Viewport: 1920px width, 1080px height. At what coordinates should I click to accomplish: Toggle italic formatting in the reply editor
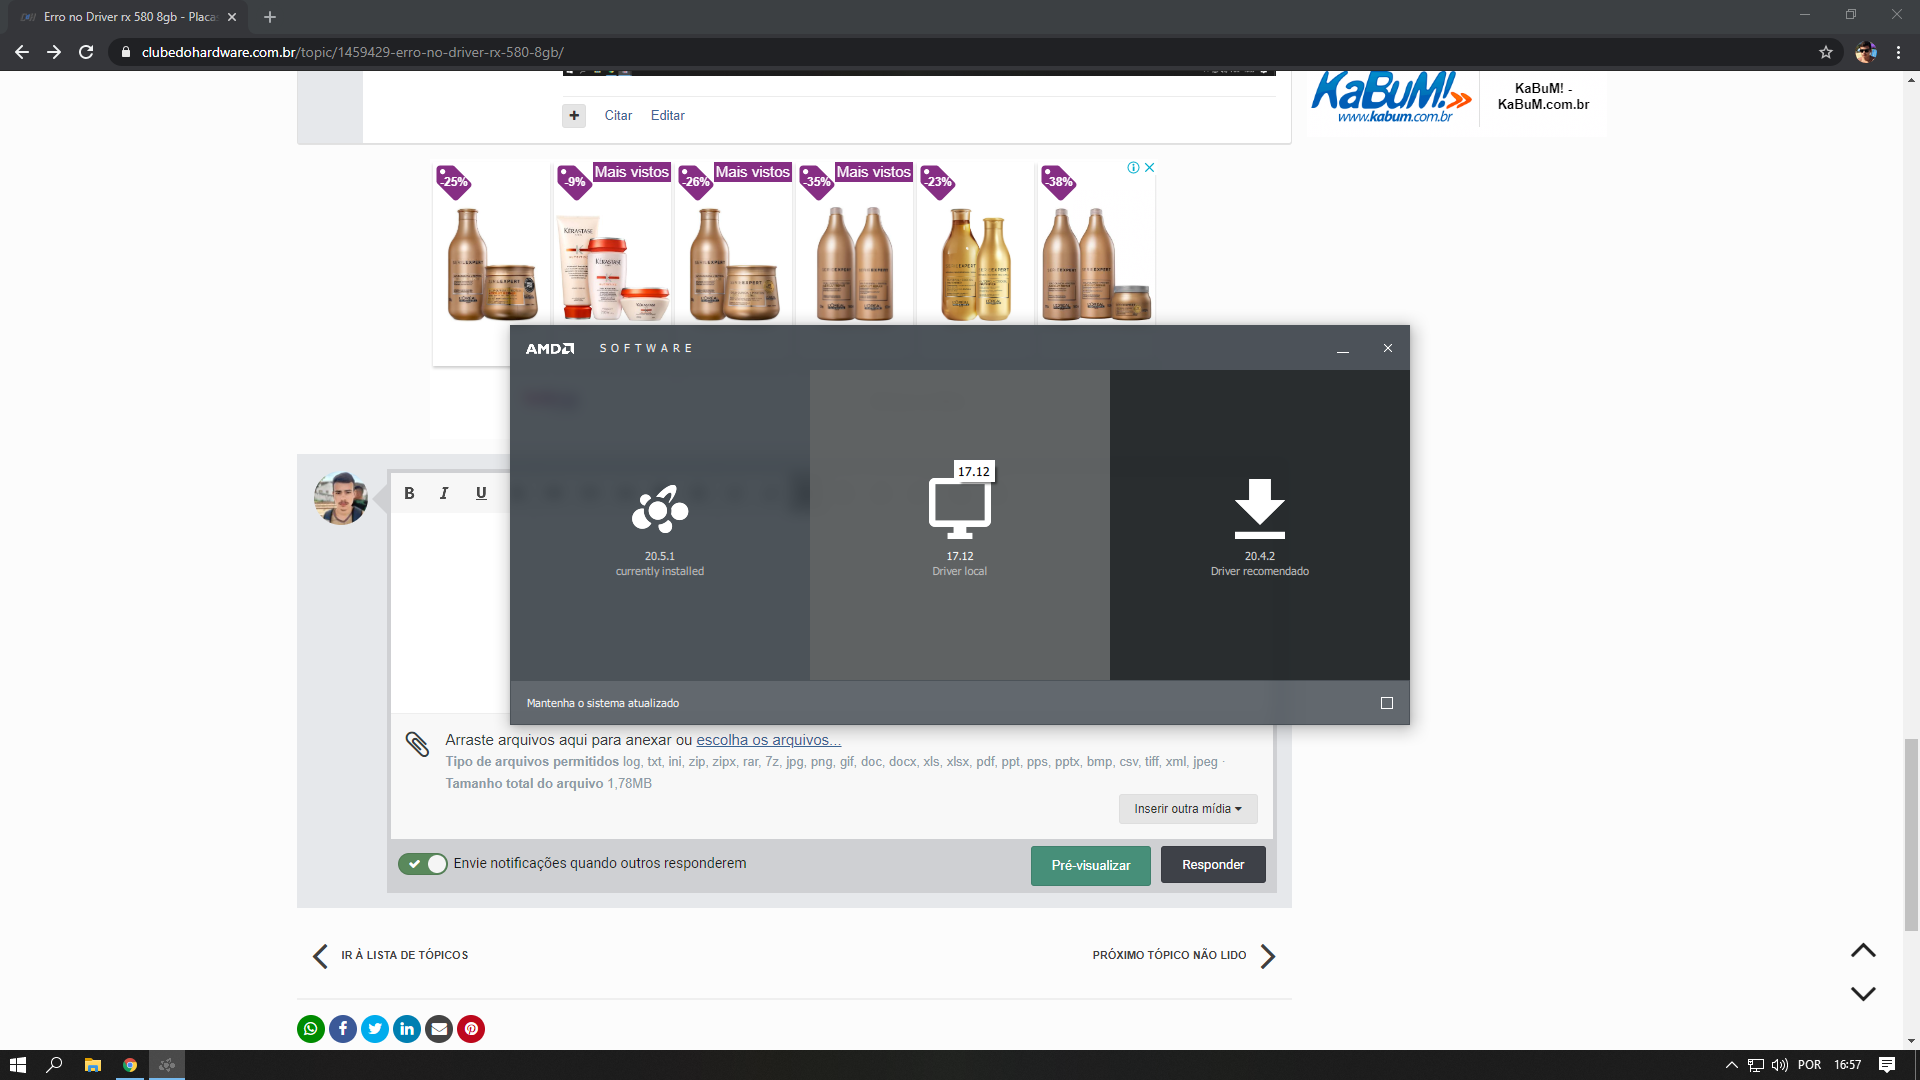click(444, 493)
